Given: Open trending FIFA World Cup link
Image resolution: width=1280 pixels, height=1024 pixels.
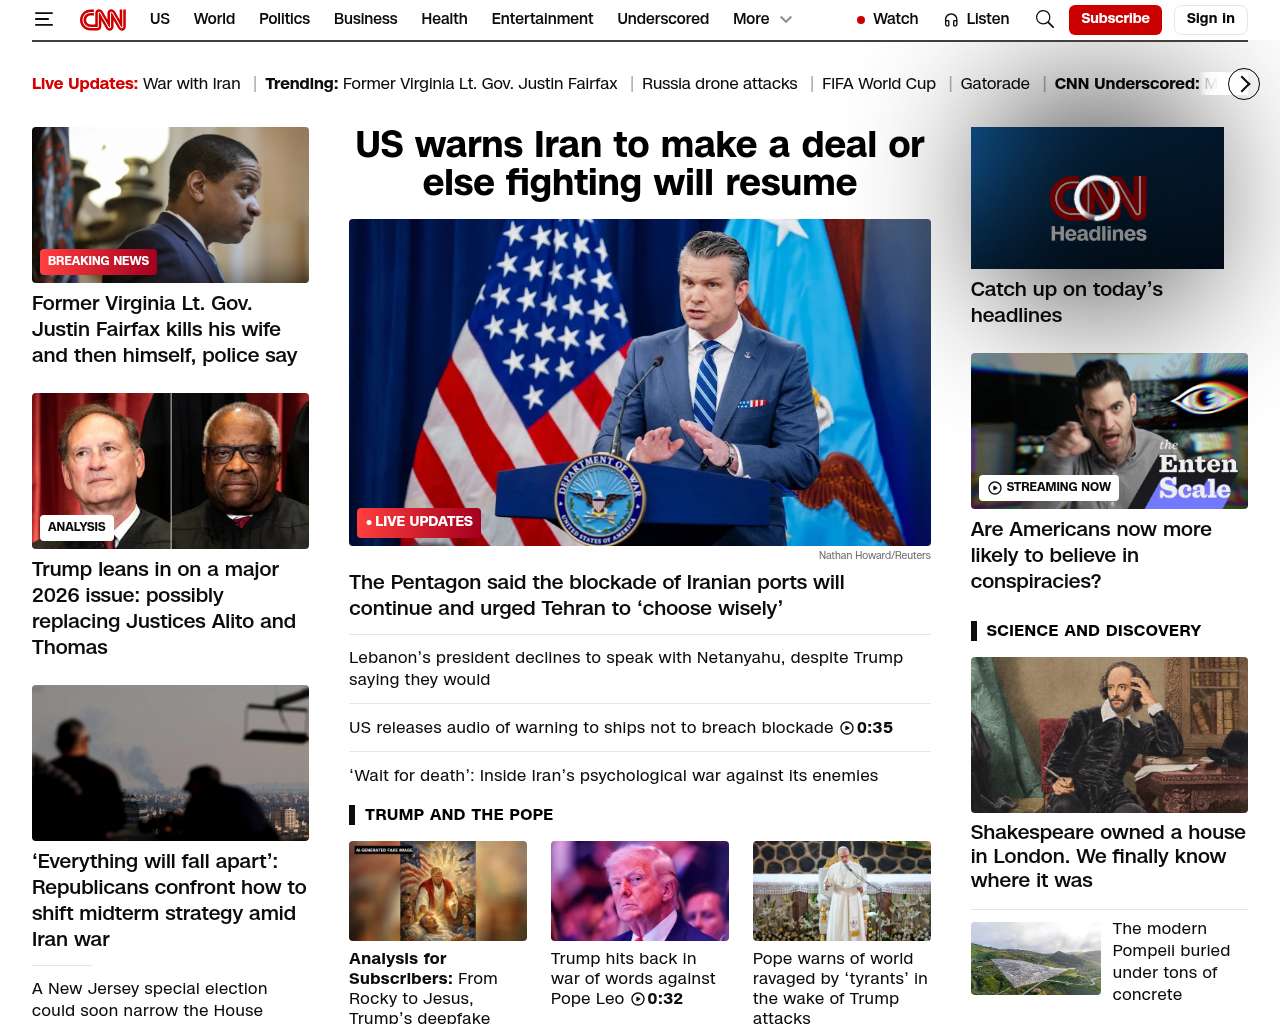Looking at the screenshot, I should point(879,84).
